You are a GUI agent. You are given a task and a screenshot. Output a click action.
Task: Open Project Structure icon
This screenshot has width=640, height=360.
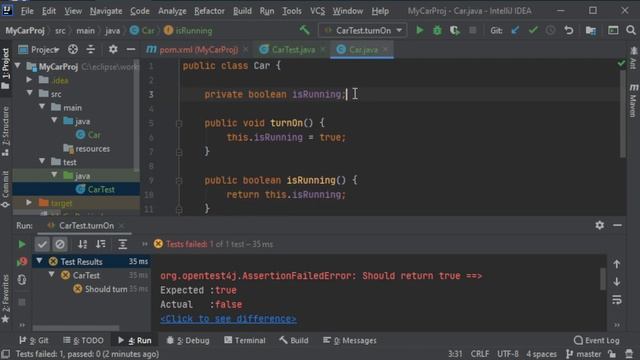click(591, 30)
